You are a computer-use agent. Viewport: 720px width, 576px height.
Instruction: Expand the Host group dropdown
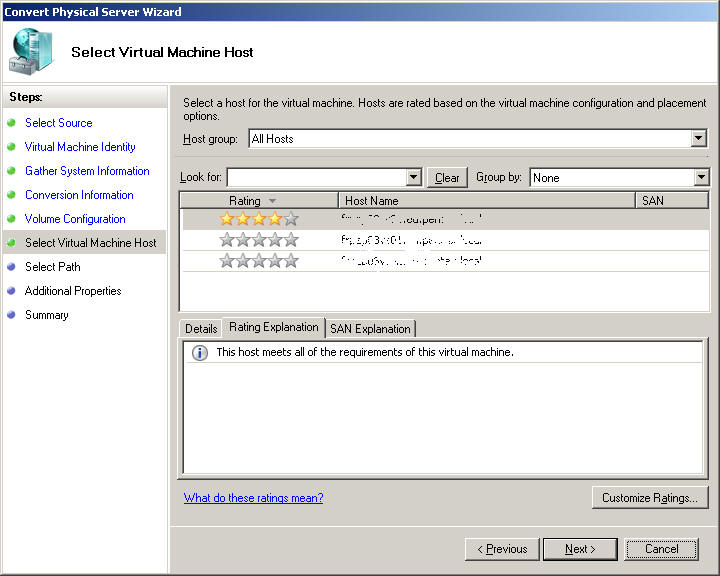(698, 139)
